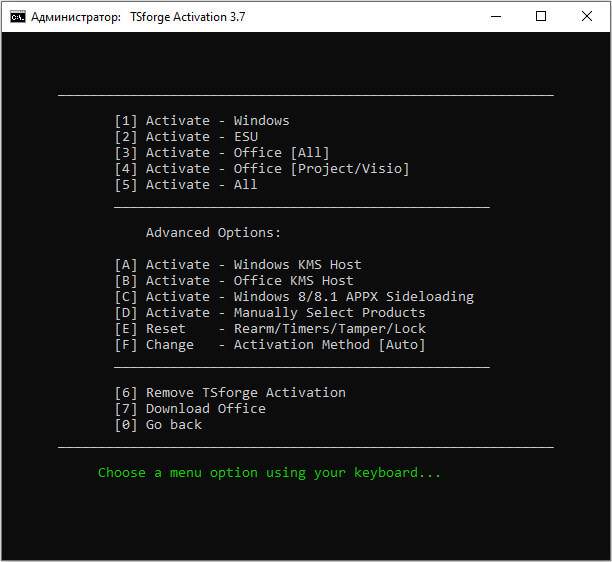Click Change - Activation Method [Auto]

(270, 345)
